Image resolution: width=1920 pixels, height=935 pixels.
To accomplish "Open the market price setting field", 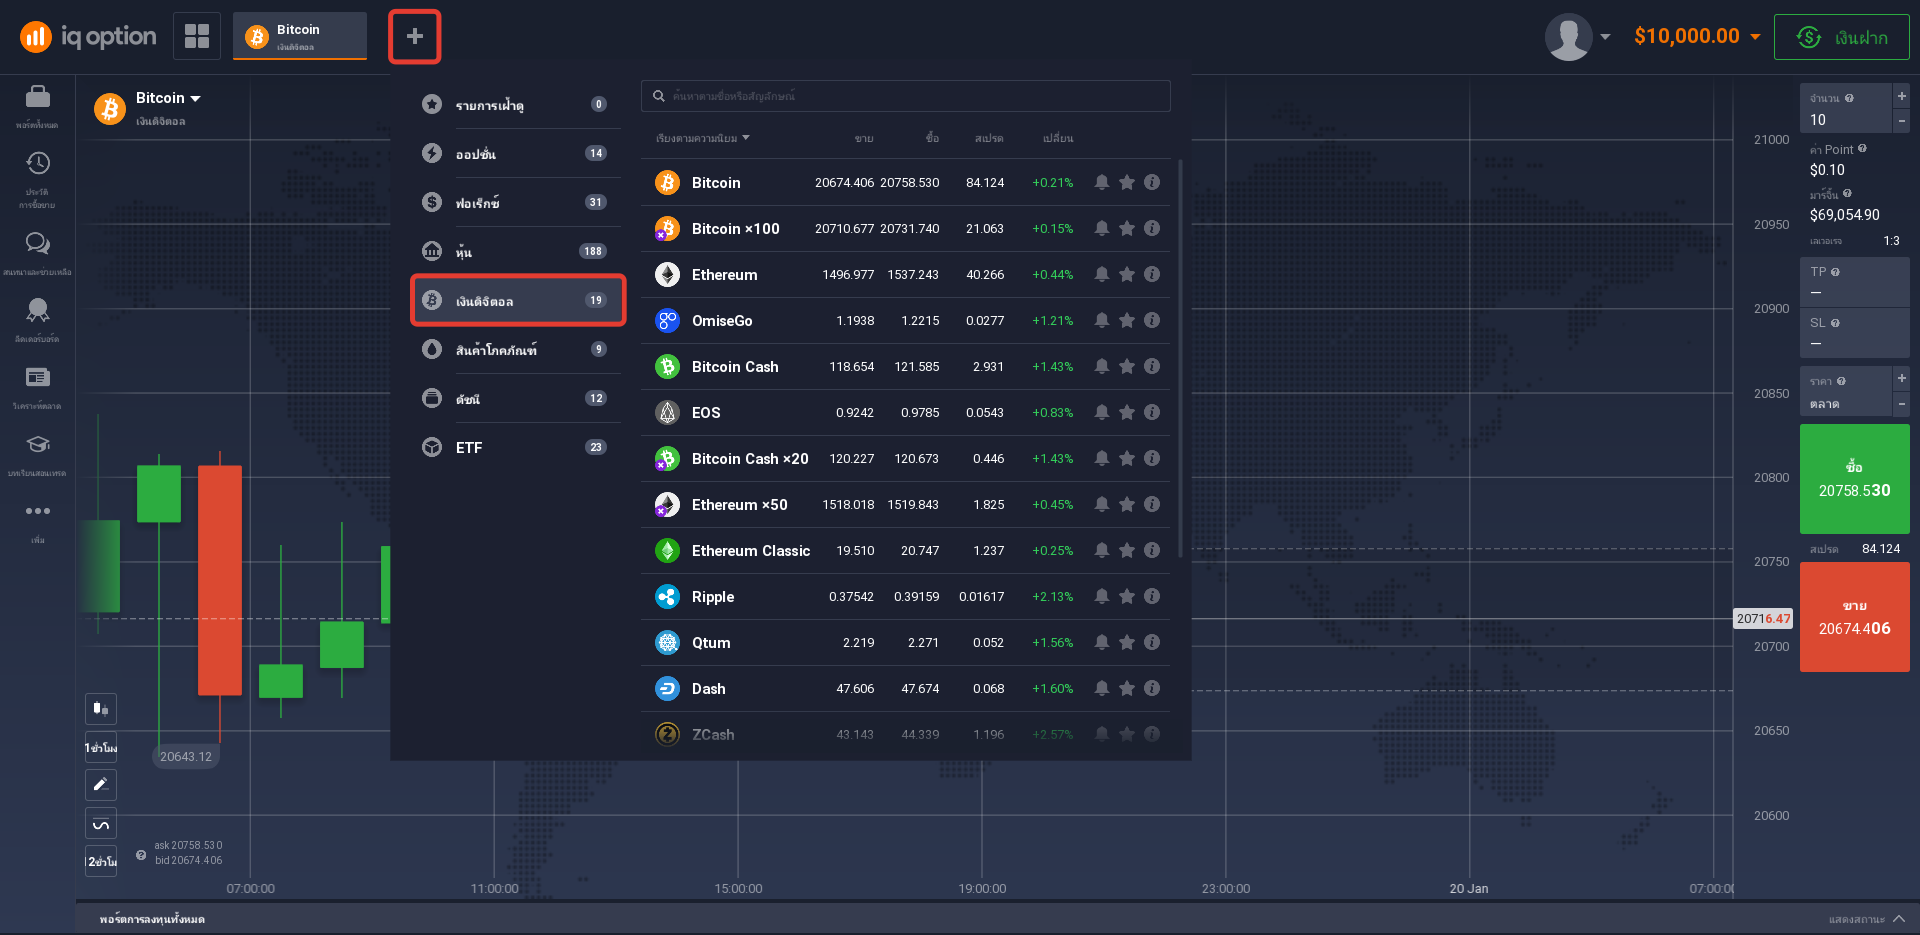I will pyautogui.click(x=1846, y=392).
